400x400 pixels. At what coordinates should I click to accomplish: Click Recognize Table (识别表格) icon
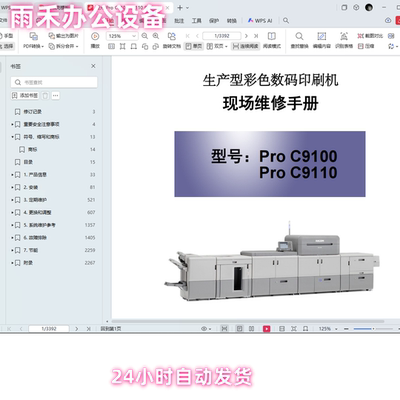(x=344, y=36)
